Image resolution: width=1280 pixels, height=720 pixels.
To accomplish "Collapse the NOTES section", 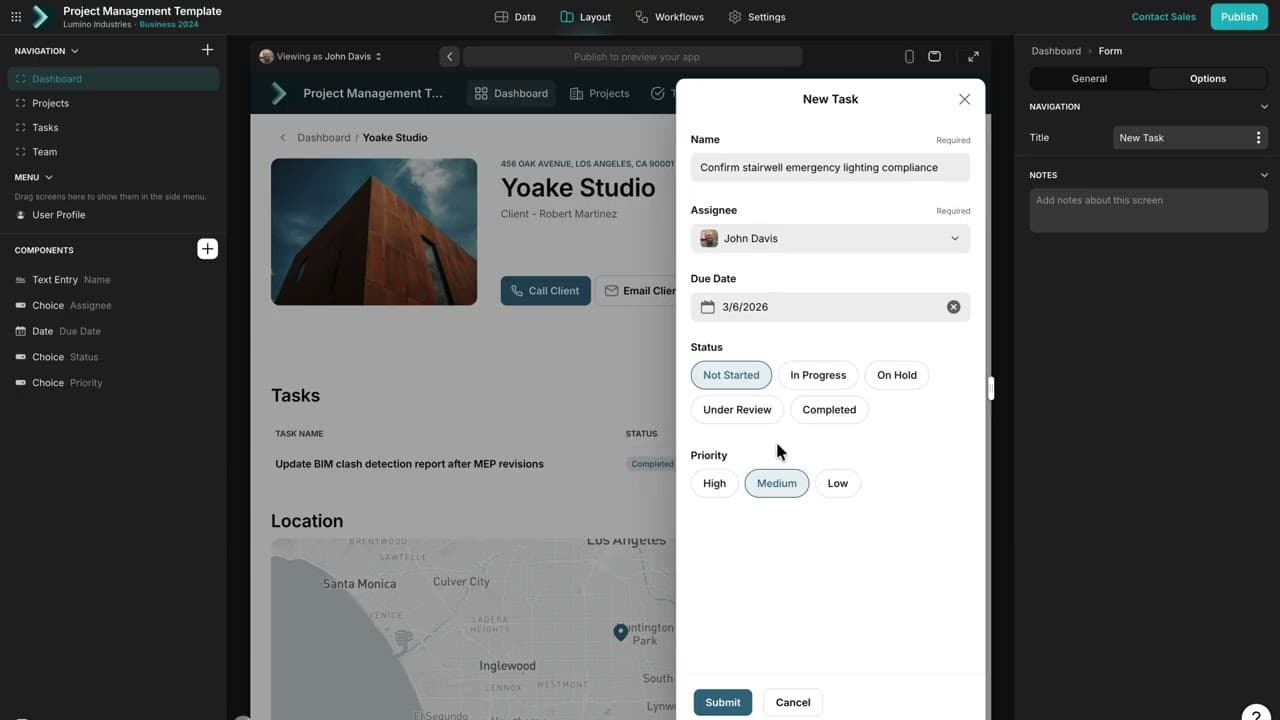I will click(1264, 173).
